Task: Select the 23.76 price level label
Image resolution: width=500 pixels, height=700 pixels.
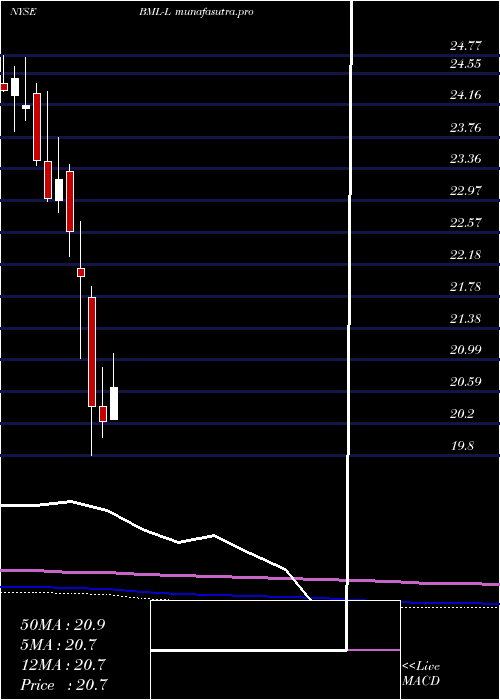Action: click(x=465, y=128)
